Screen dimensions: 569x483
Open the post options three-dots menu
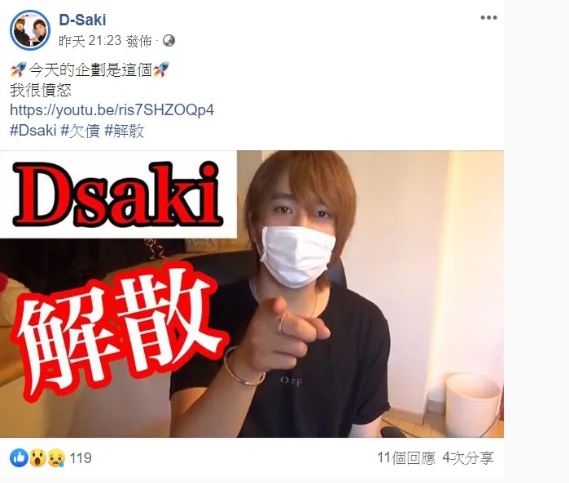click(488, 18)
